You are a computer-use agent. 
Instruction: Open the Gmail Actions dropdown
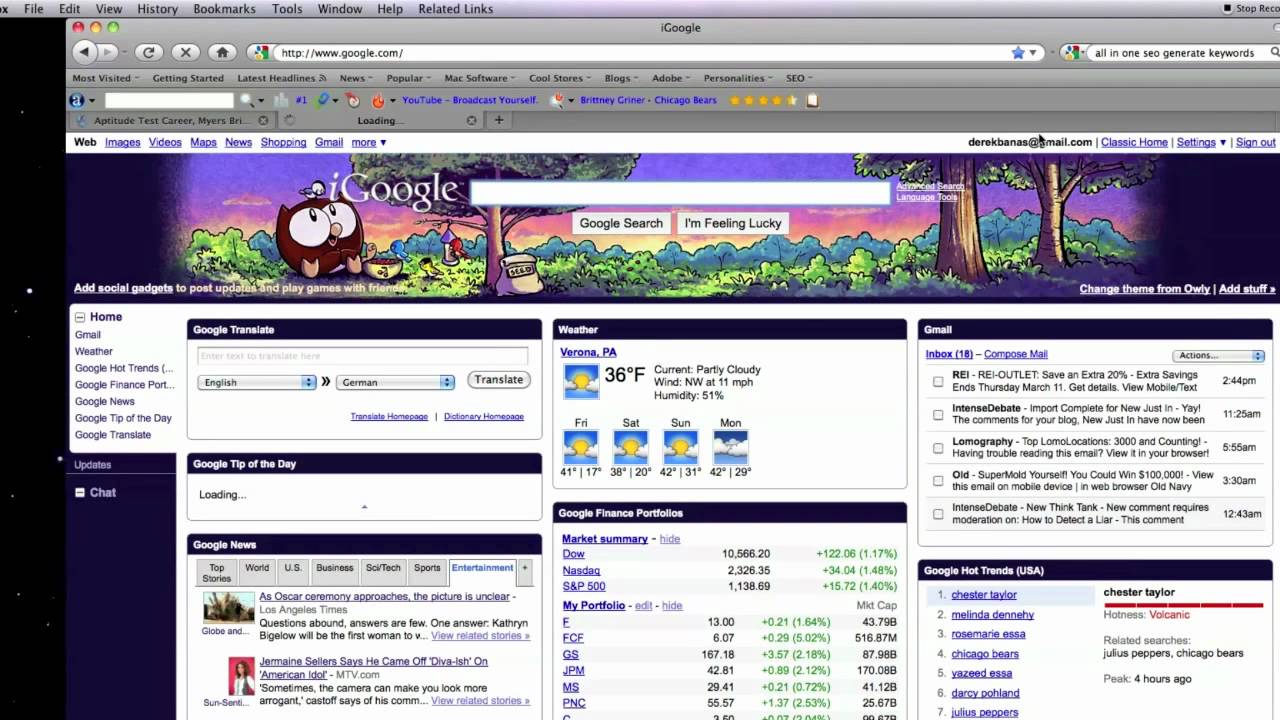coord(1218,355)
